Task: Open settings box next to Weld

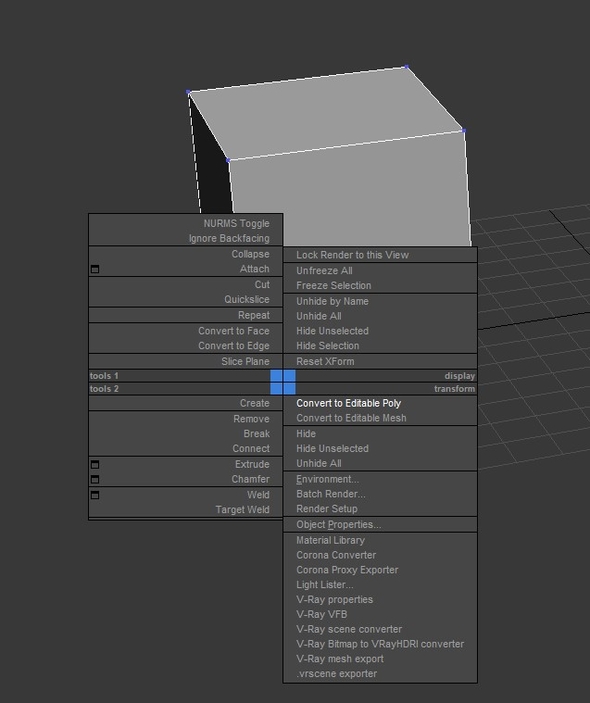Action: coord(95,495)
